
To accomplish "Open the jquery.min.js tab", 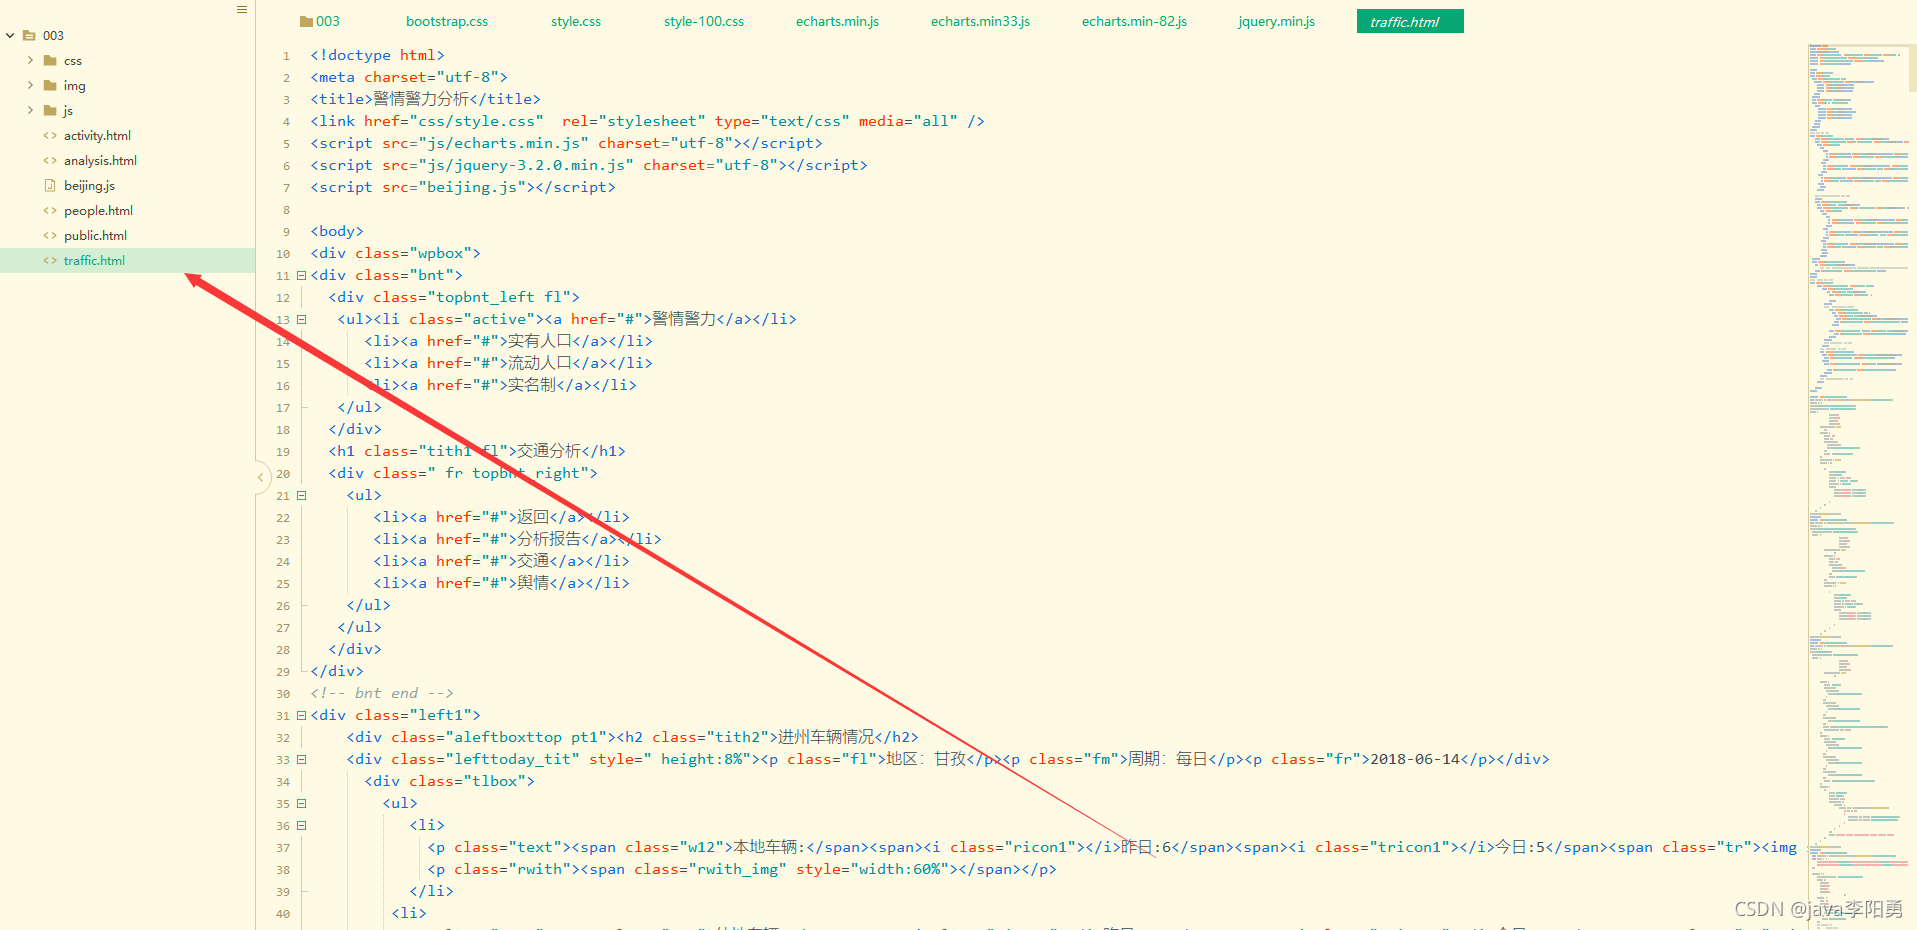I will (x=1275, y=20).
